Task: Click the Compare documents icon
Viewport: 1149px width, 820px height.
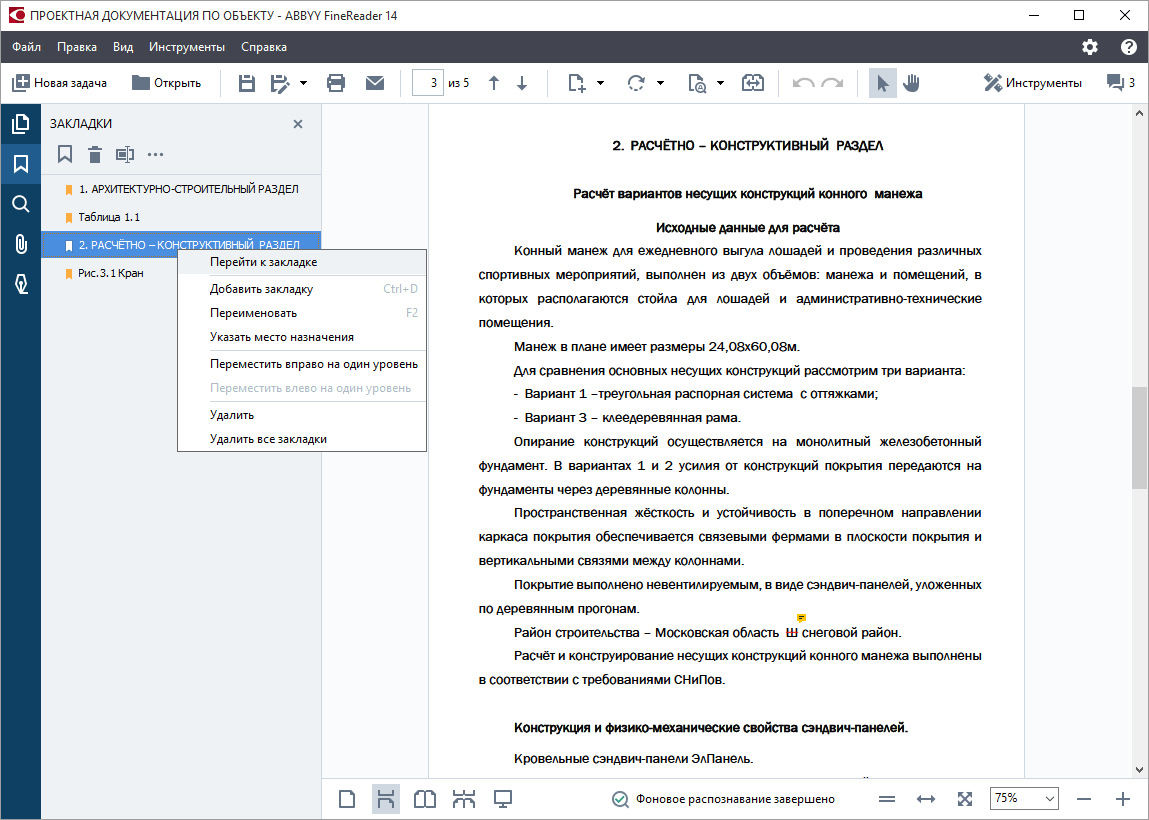Action: pyautogui.click(x=753, y=83)
